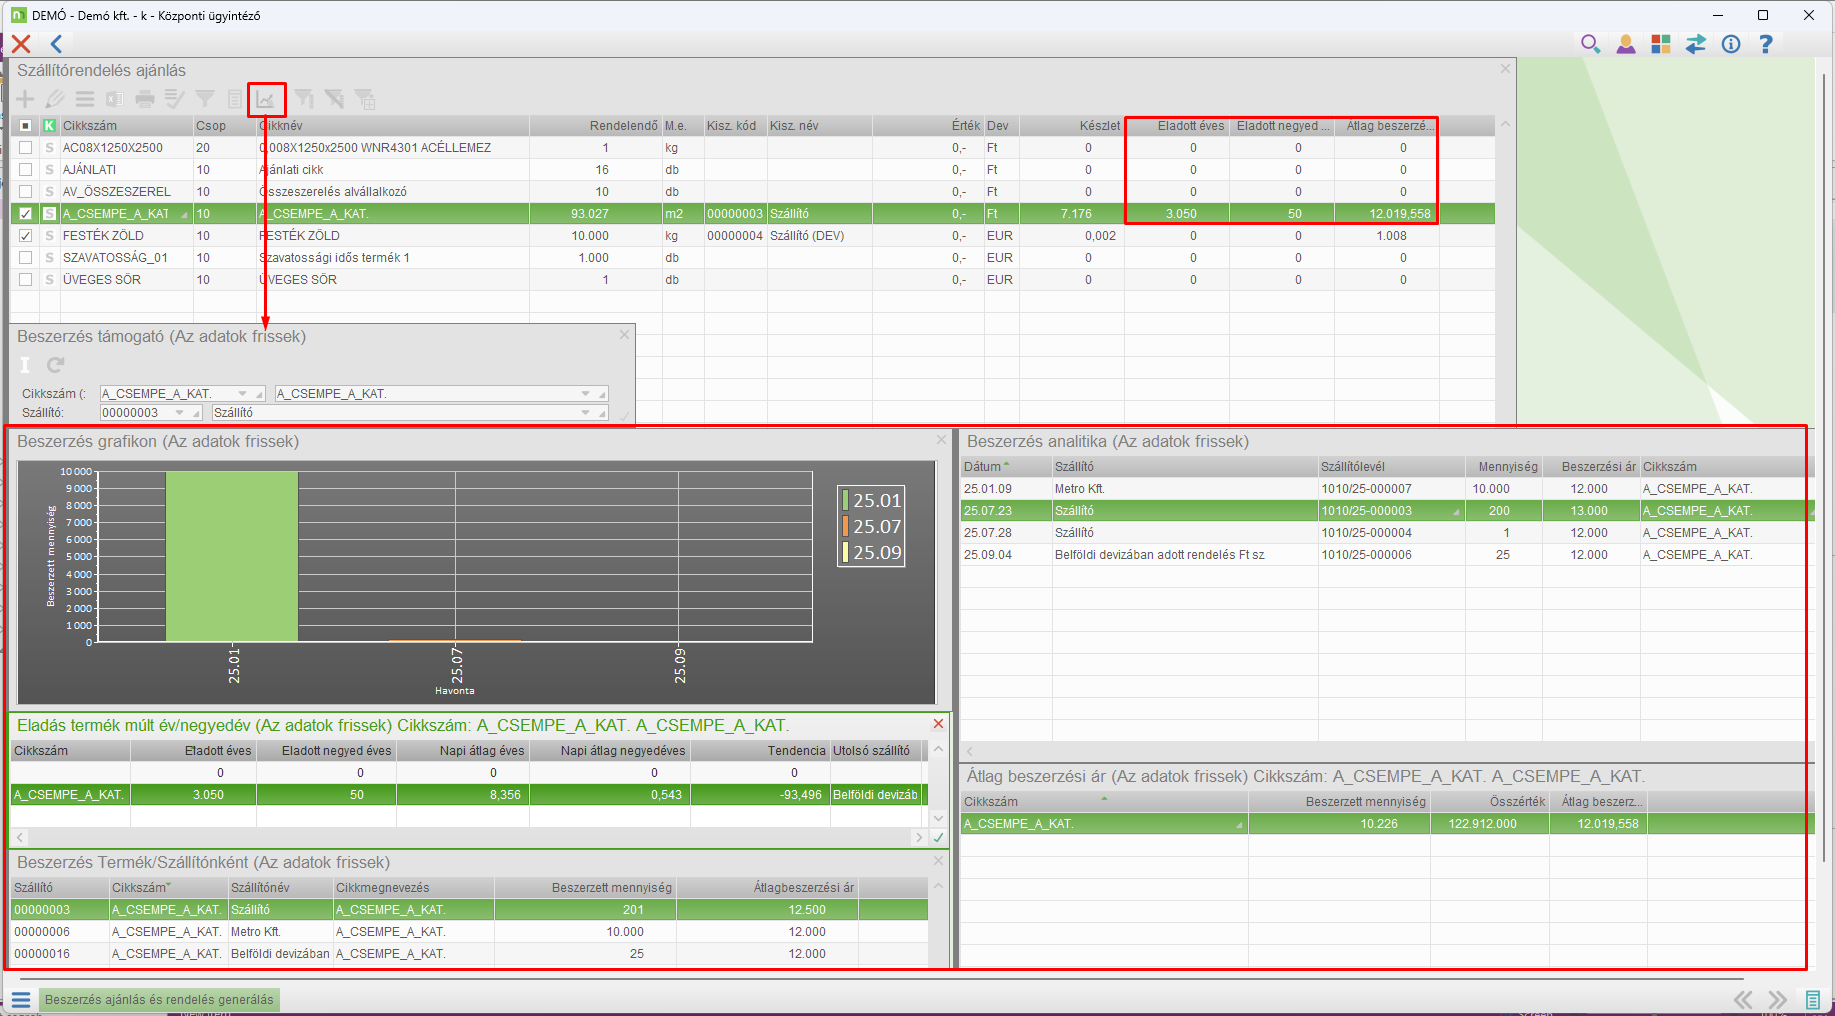Toggle the select-all checkbox in table header
Viewport: 1835px width, 1016px height.
pos(26,126)
